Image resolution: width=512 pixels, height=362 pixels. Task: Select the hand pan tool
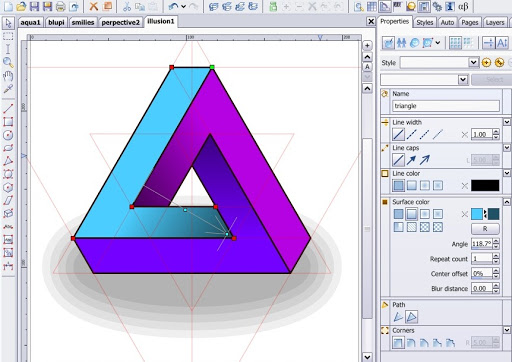pyautogui.click(x=8, y=76)
